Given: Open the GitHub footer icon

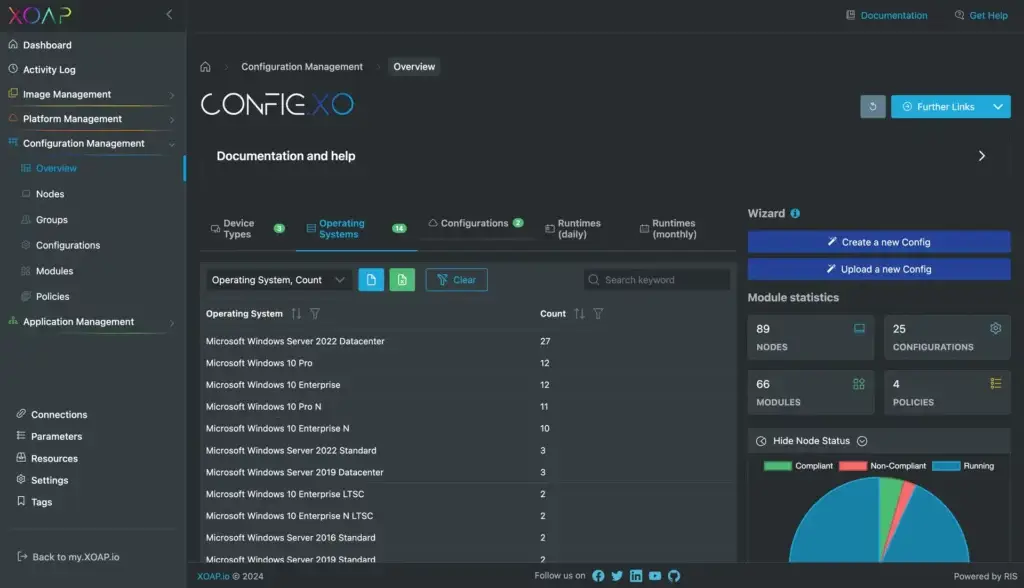Looking at the screenshot, I should 674,576.
